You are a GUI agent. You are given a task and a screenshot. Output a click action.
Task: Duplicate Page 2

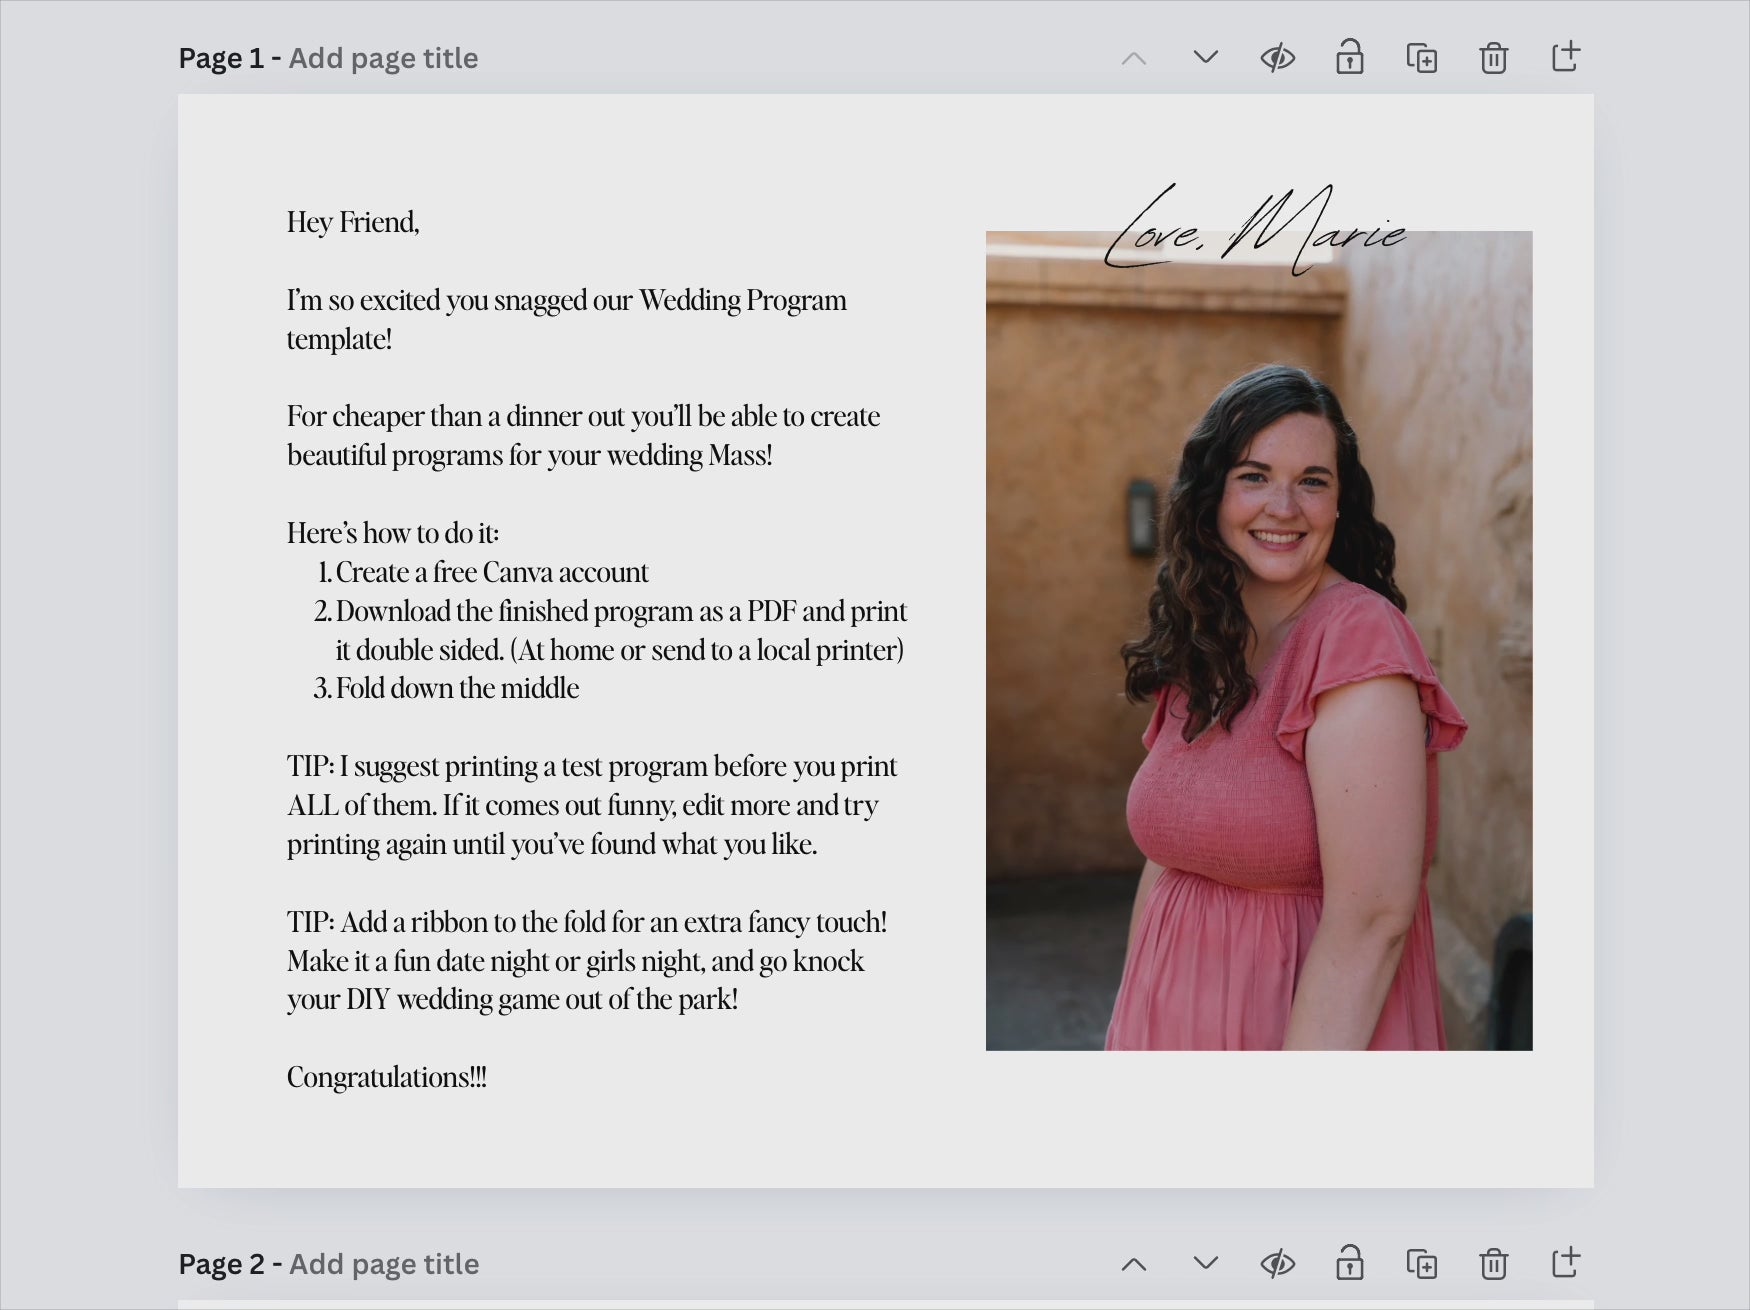click(x=1421, y=1263)
